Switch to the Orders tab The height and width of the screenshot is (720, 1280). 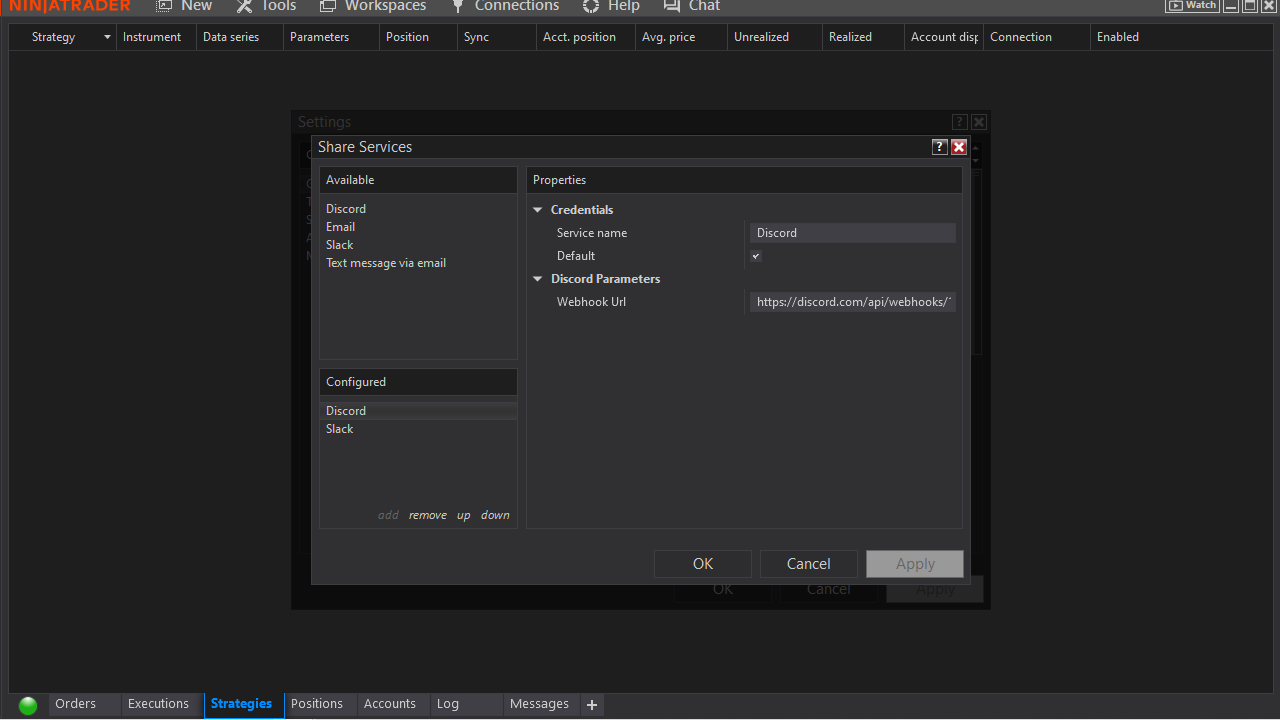[77, 704]
